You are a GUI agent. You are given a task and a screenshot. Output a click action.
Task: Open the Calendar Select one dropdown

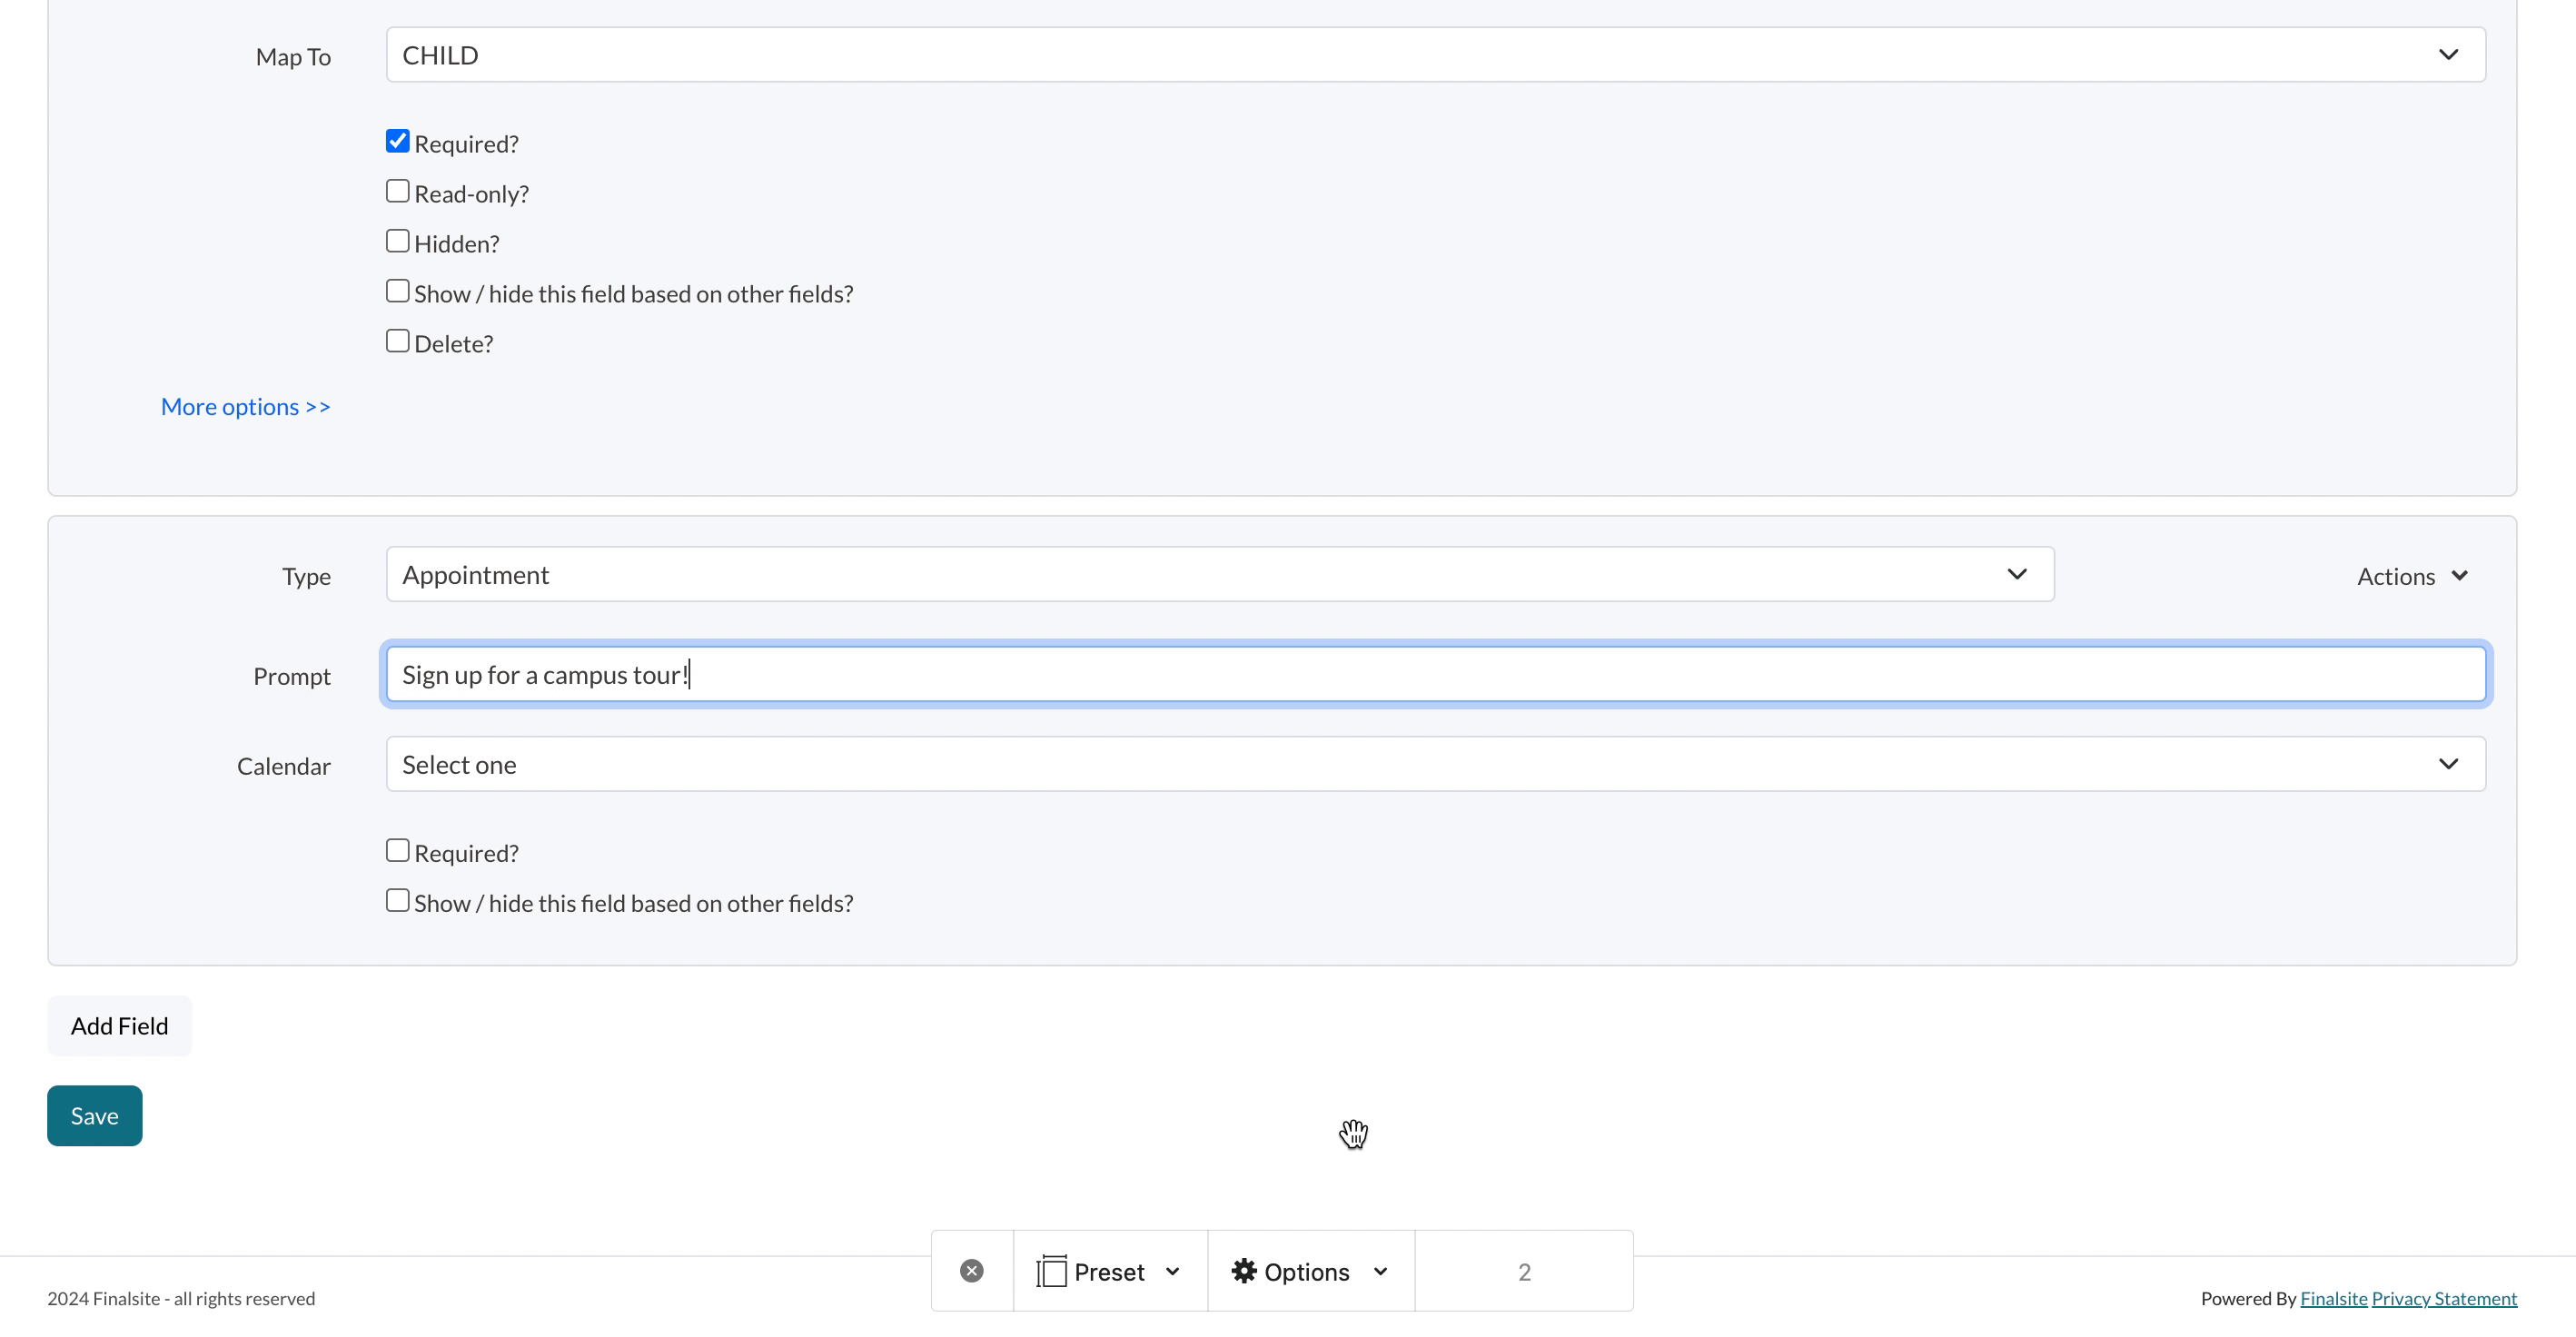pyautogui.click(x=1435, y=765)
